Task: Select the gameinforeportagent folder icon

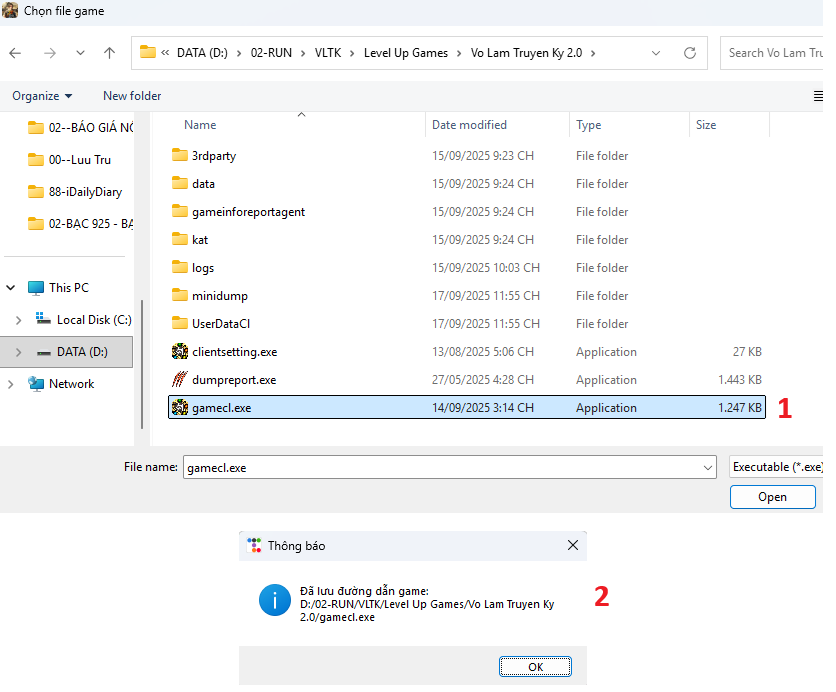Action: [x=180, y=212]
